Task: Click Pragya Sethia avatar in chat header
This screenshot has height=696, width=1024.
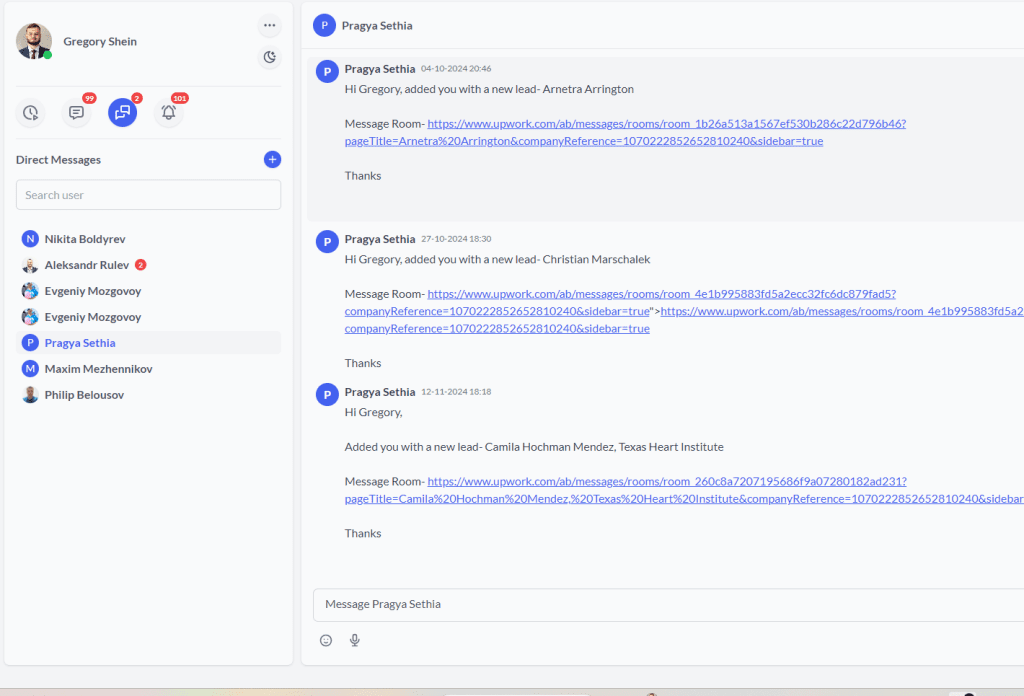Action: (324, 26)
